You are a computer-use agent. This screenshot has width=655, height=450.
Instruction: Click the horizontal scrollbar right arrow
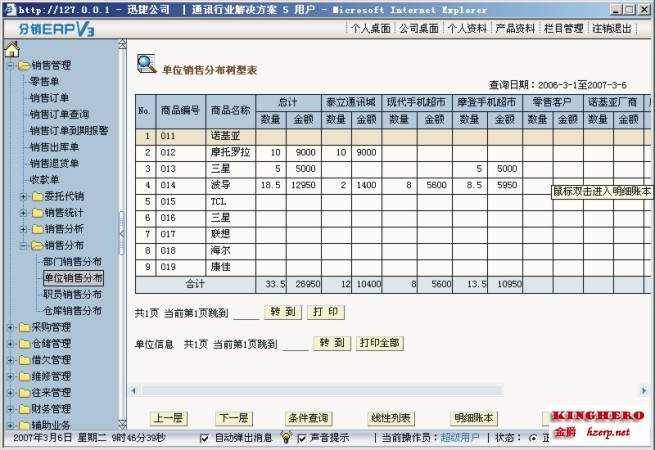pos(644,391)
